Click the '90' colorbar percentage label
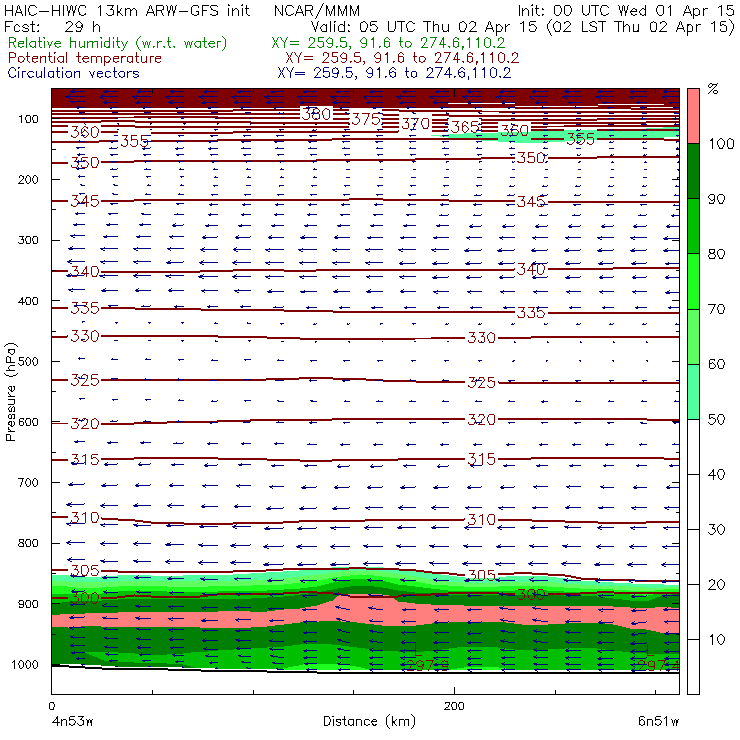Screen dimensions: 740x740 click(716, 199)
